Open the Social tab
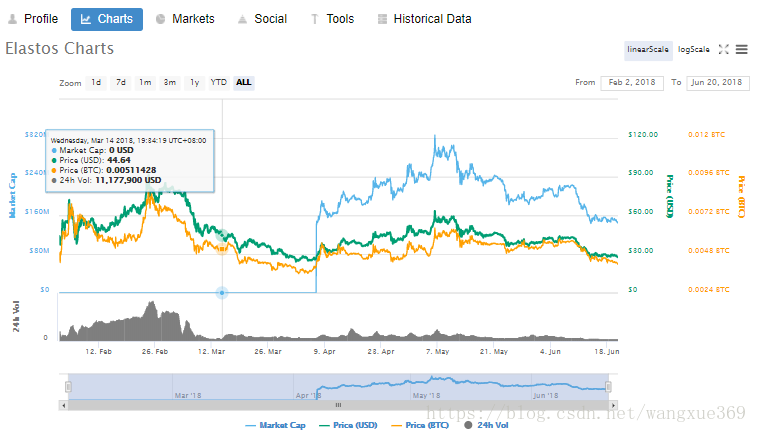The width and height of the screenshot is (757, 433). (x=263, y=19)
